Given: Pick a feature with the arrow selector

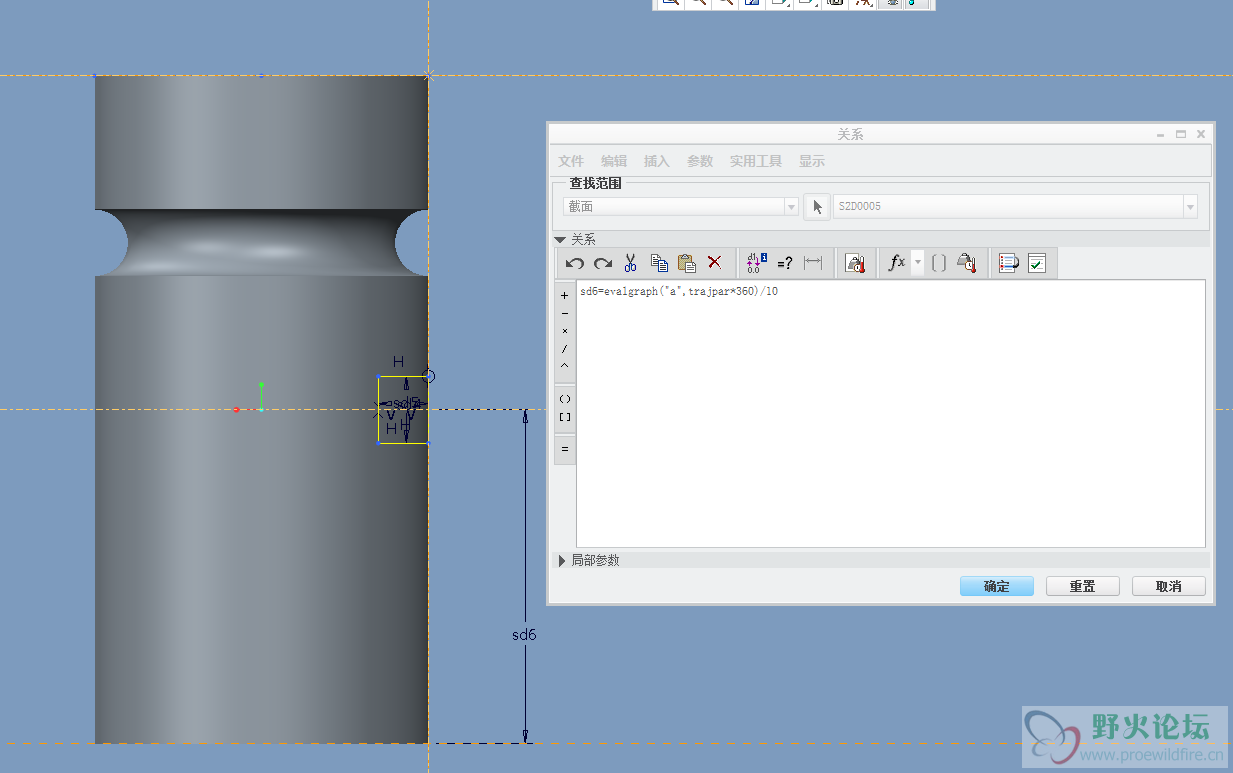Looking at the screenshot, I should click(x=817, y=207).
